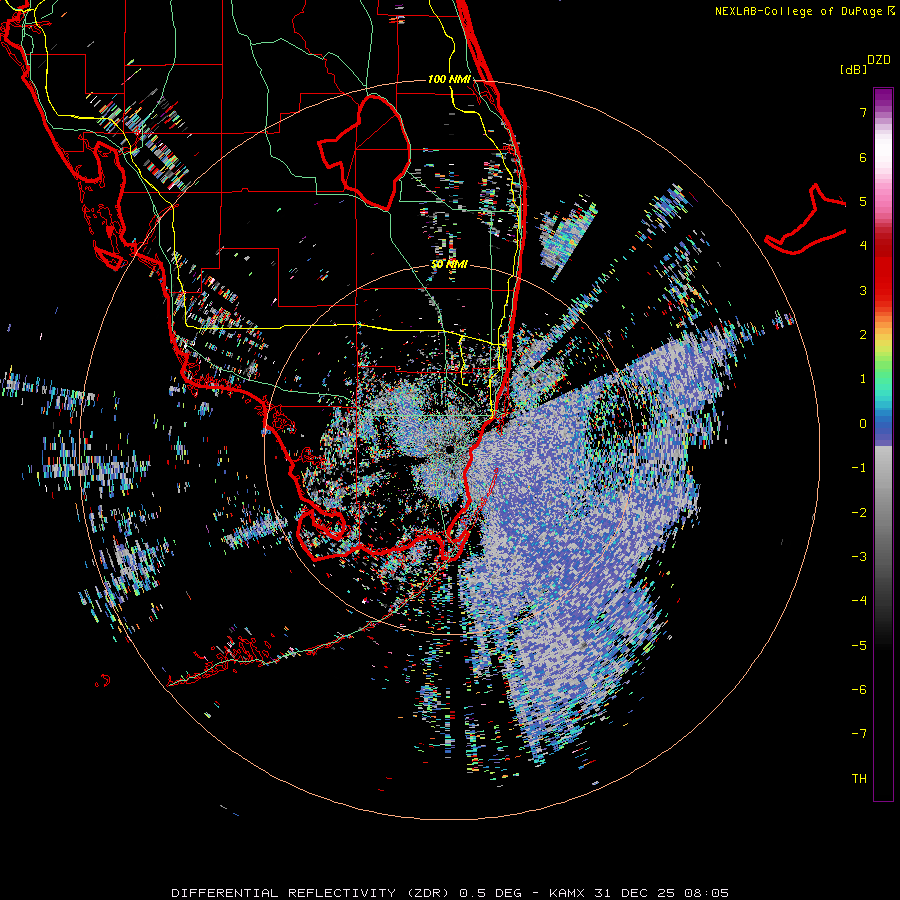
Task: Click the DZD product label above the color bar
Action: point(879,60)
